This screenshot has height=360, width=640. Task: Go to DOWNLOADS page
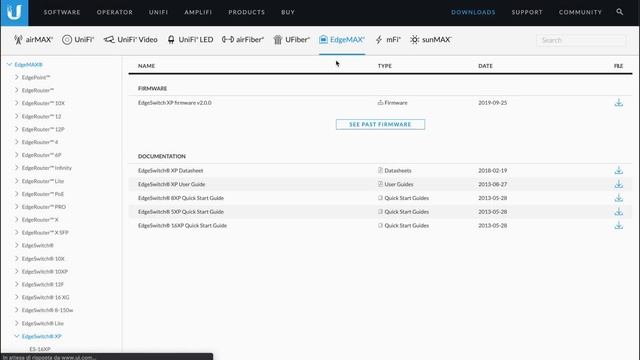473,12
